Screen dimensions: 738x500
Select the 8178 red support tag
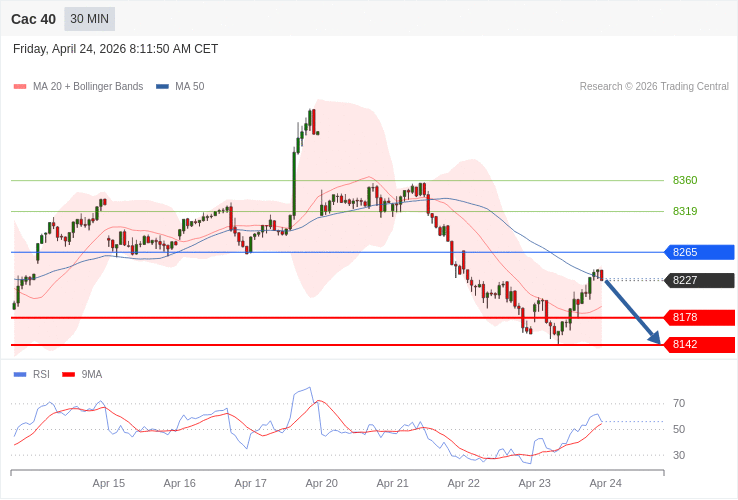698,317
